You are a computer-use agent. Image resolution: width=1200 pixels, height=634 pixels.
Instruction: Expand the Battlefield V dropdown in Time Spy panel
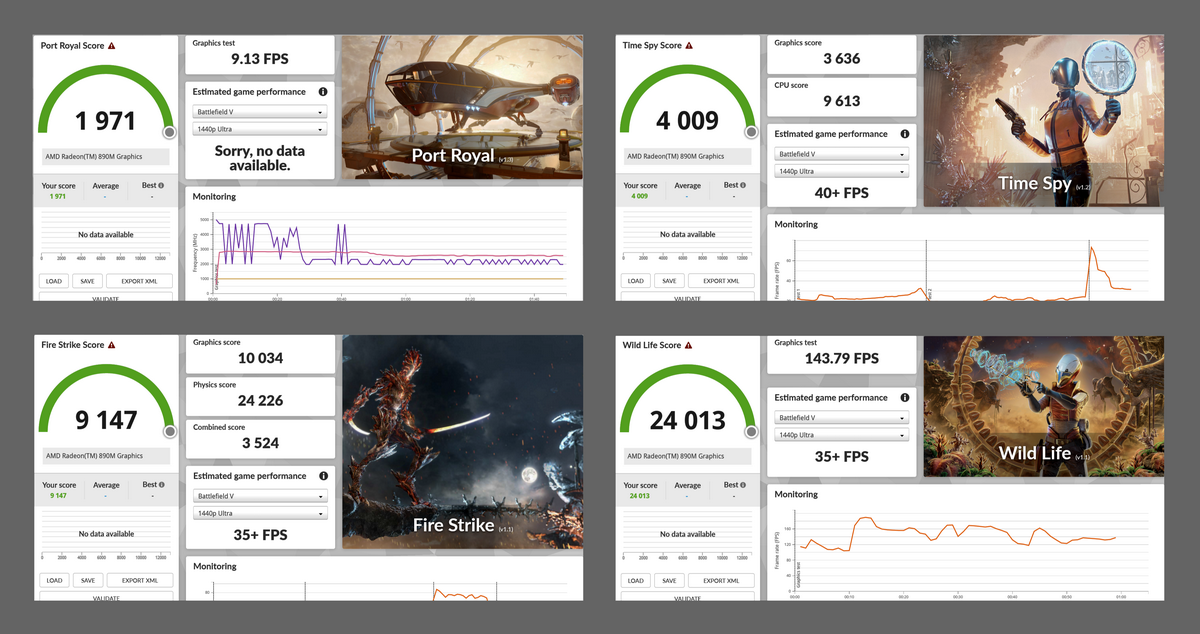click(842, 154)
